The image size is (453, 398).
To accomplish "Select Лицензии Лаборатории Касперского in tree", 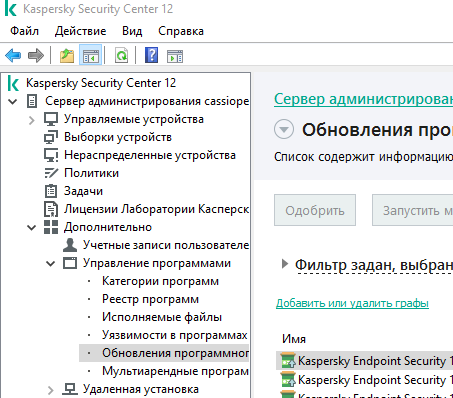I will coord(156,209).
